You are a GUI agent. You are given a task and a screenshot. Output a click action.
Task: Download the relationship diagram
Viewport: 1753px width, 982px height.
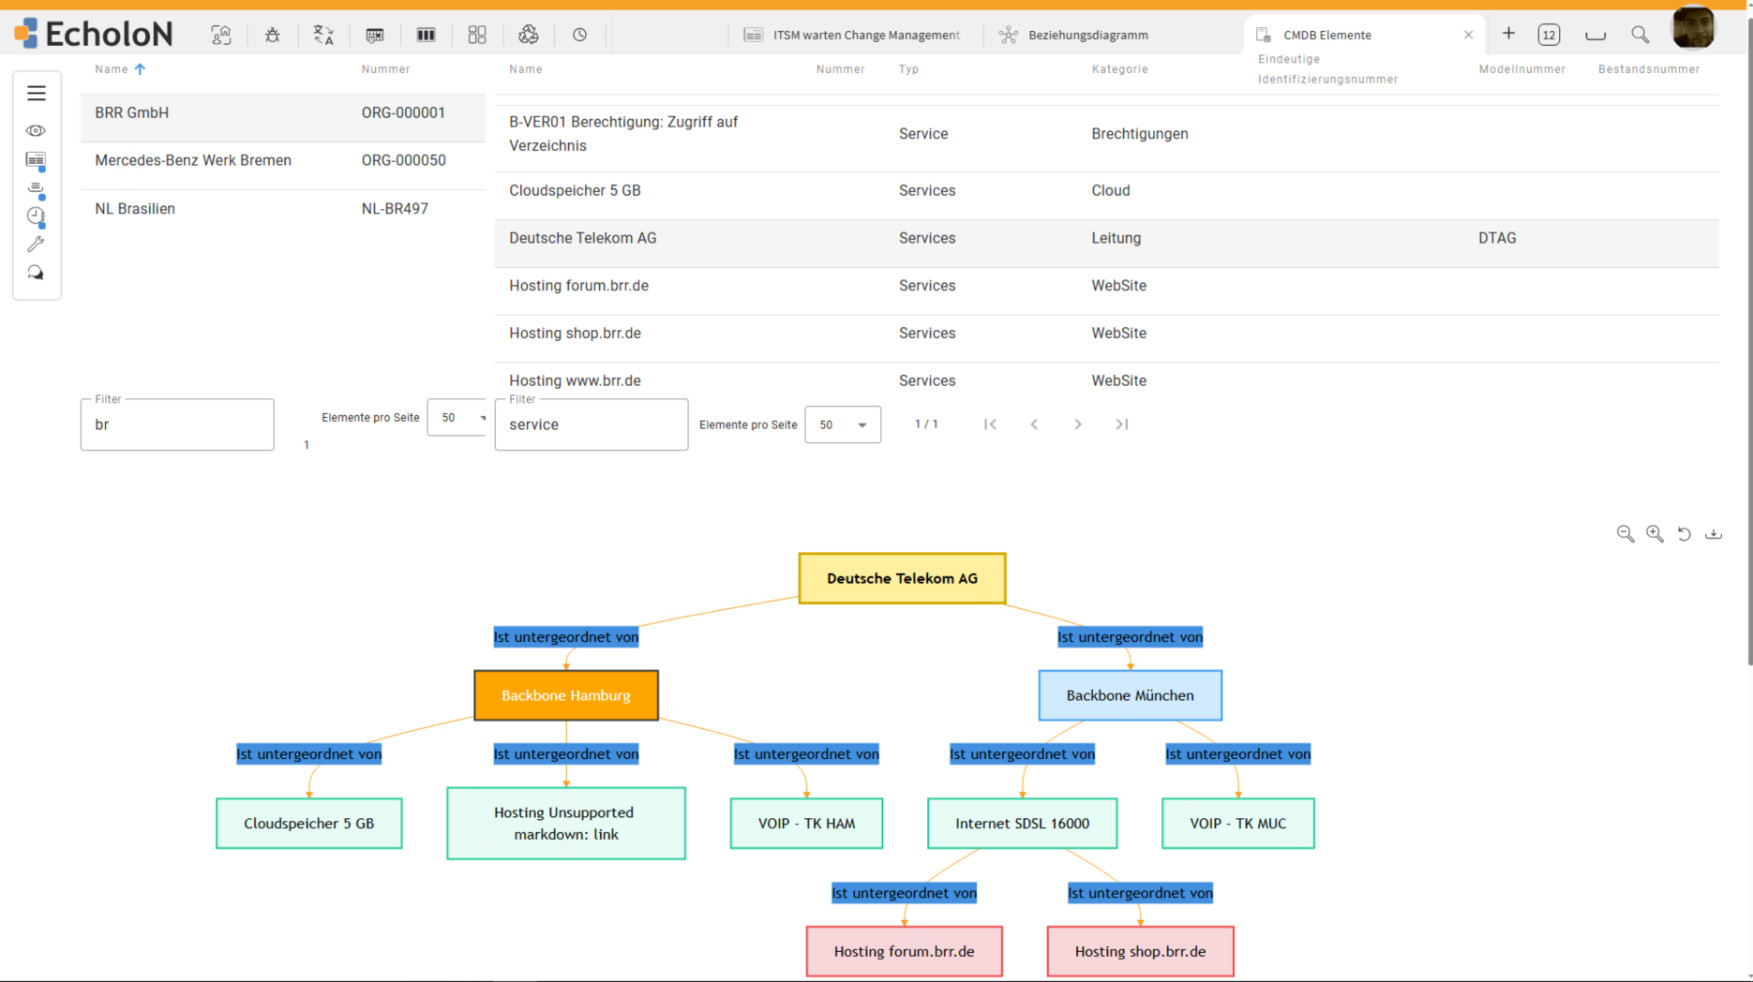point(1713,534)
